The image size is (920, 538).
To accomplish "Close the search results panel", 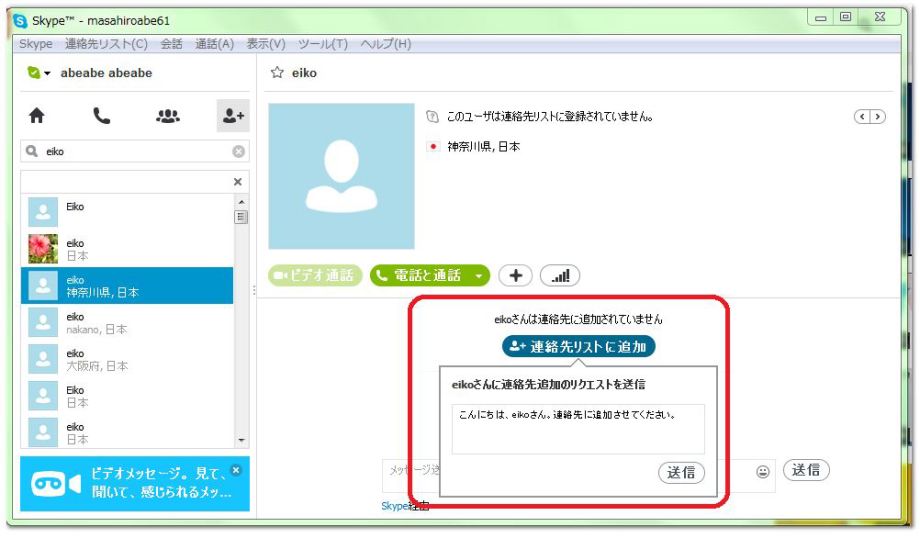I will point(238,182).
